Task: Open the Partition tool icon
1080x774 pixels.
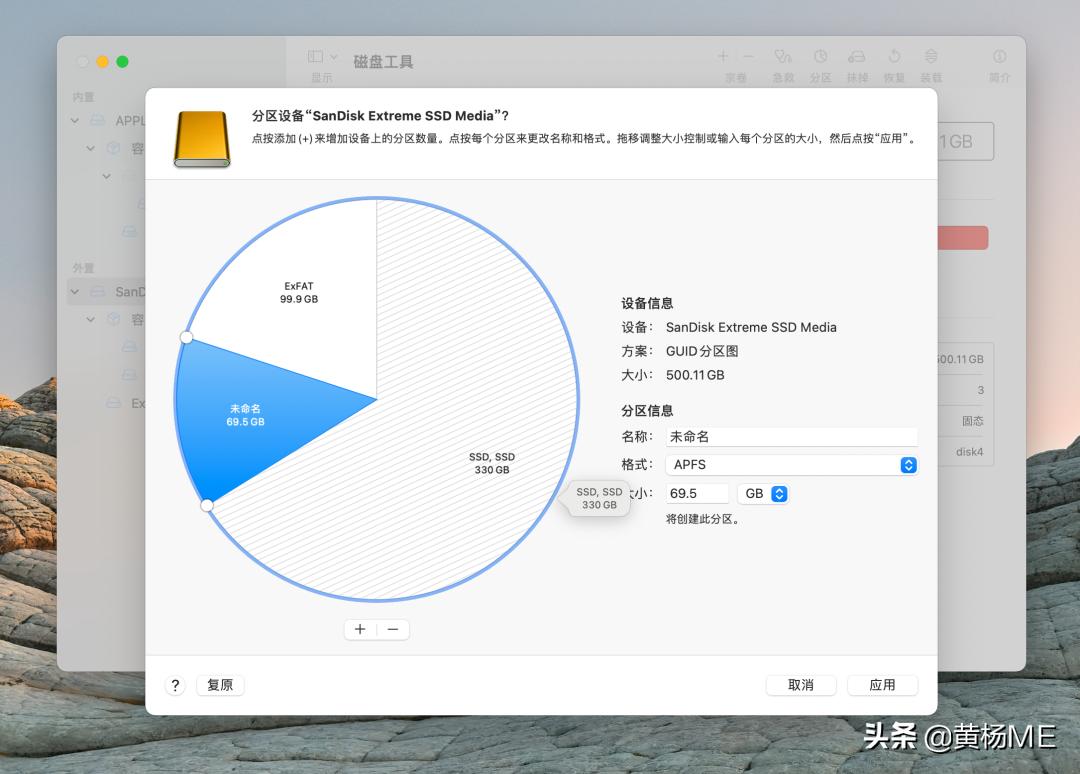Action: 819,57
